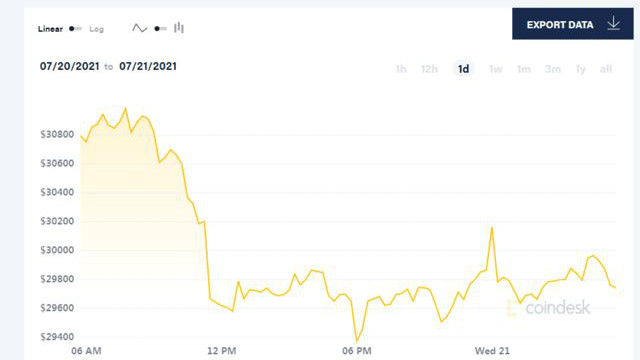Click the candlestick chart icon

pyautogui.click(x=179, y=28)
